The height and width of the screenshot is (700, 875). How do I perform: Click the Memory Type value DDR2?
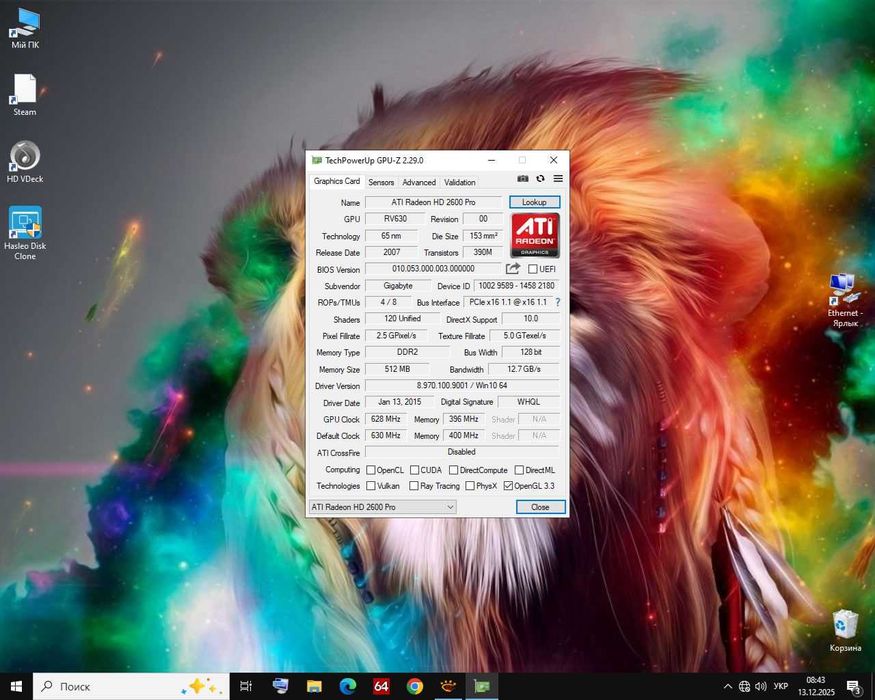[407, 352]
